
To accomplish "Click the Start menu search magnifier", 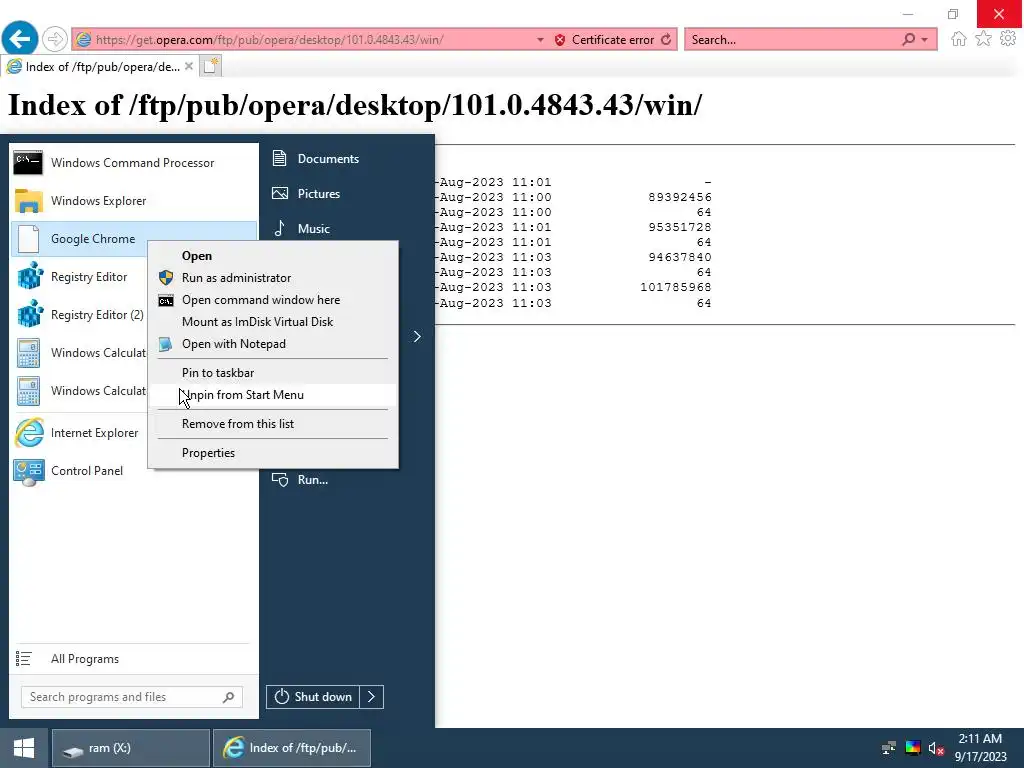I will click(229, 697).
